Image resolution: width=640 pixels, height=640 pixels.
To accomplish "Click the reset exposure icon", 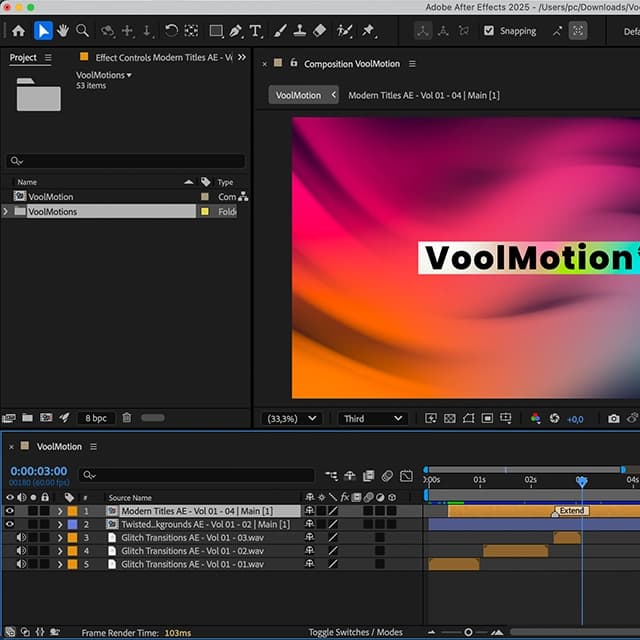I will click(554, 418).
